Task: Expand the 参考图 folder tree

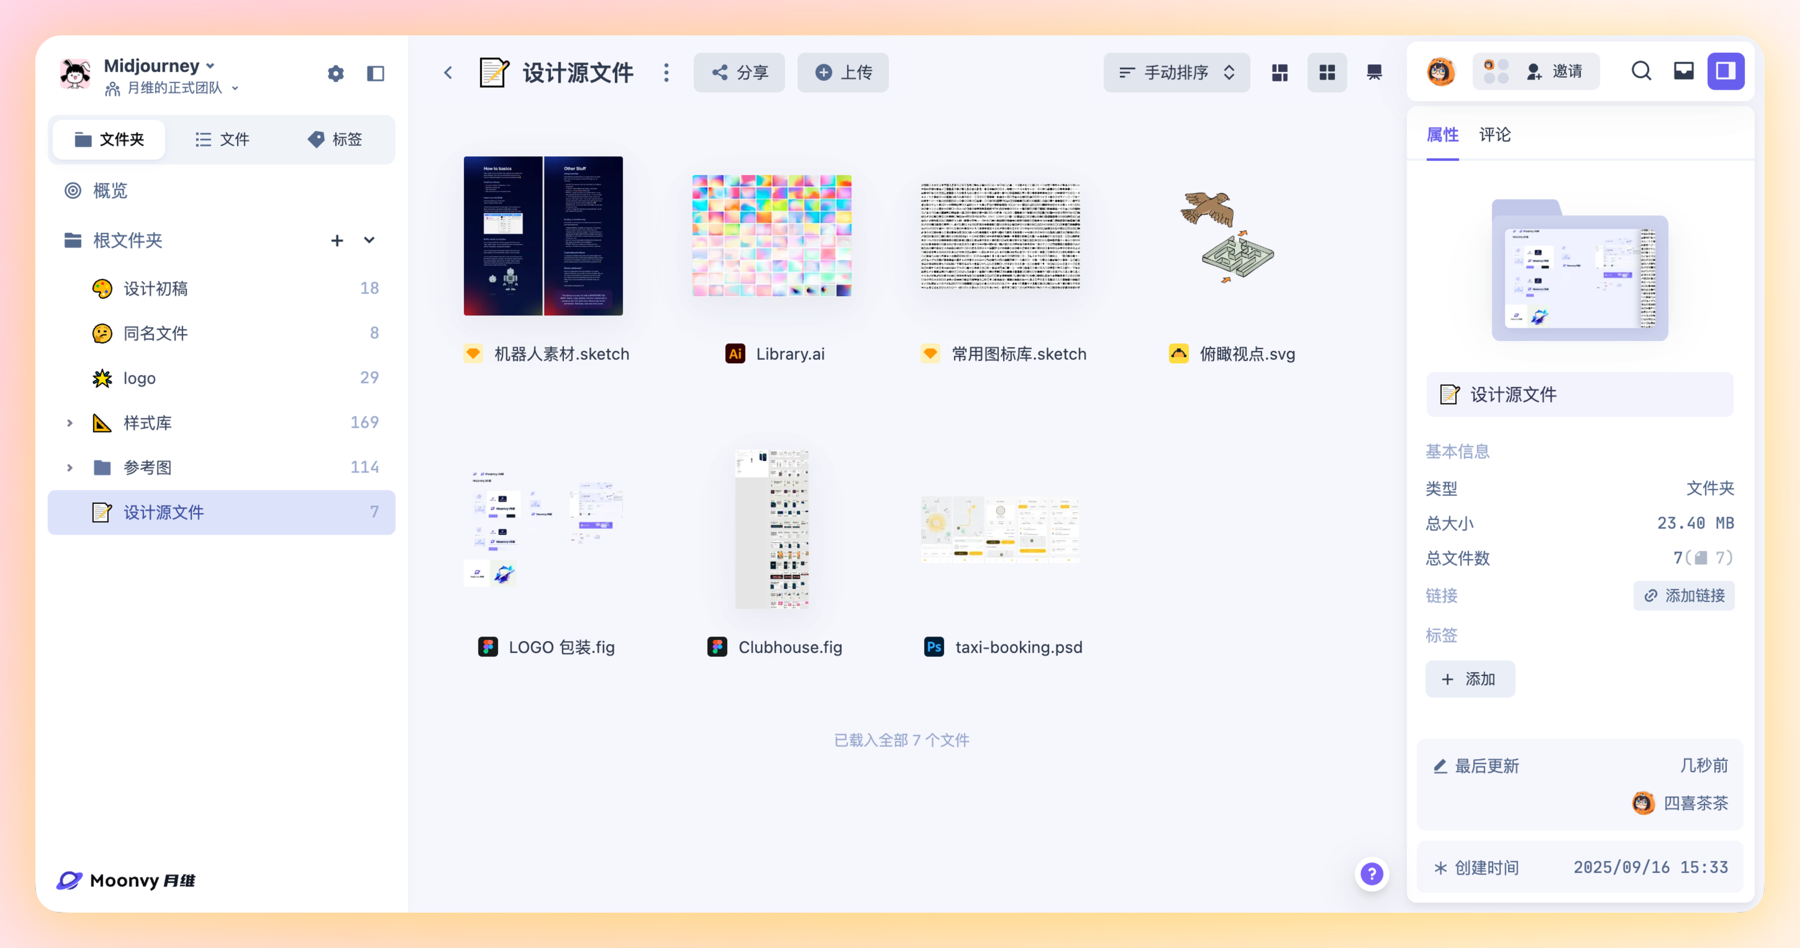Action: pos(70,468)
